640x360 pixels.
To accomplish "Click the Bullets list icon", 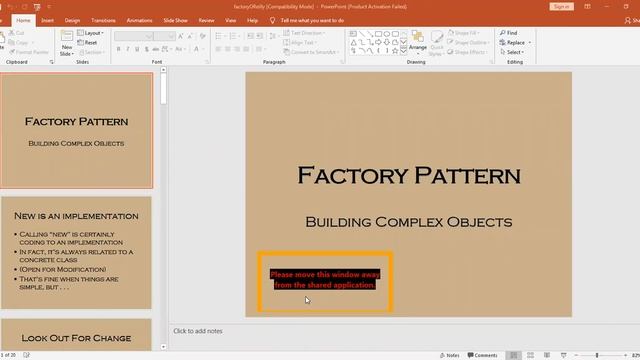I will (x=218, y=36).
